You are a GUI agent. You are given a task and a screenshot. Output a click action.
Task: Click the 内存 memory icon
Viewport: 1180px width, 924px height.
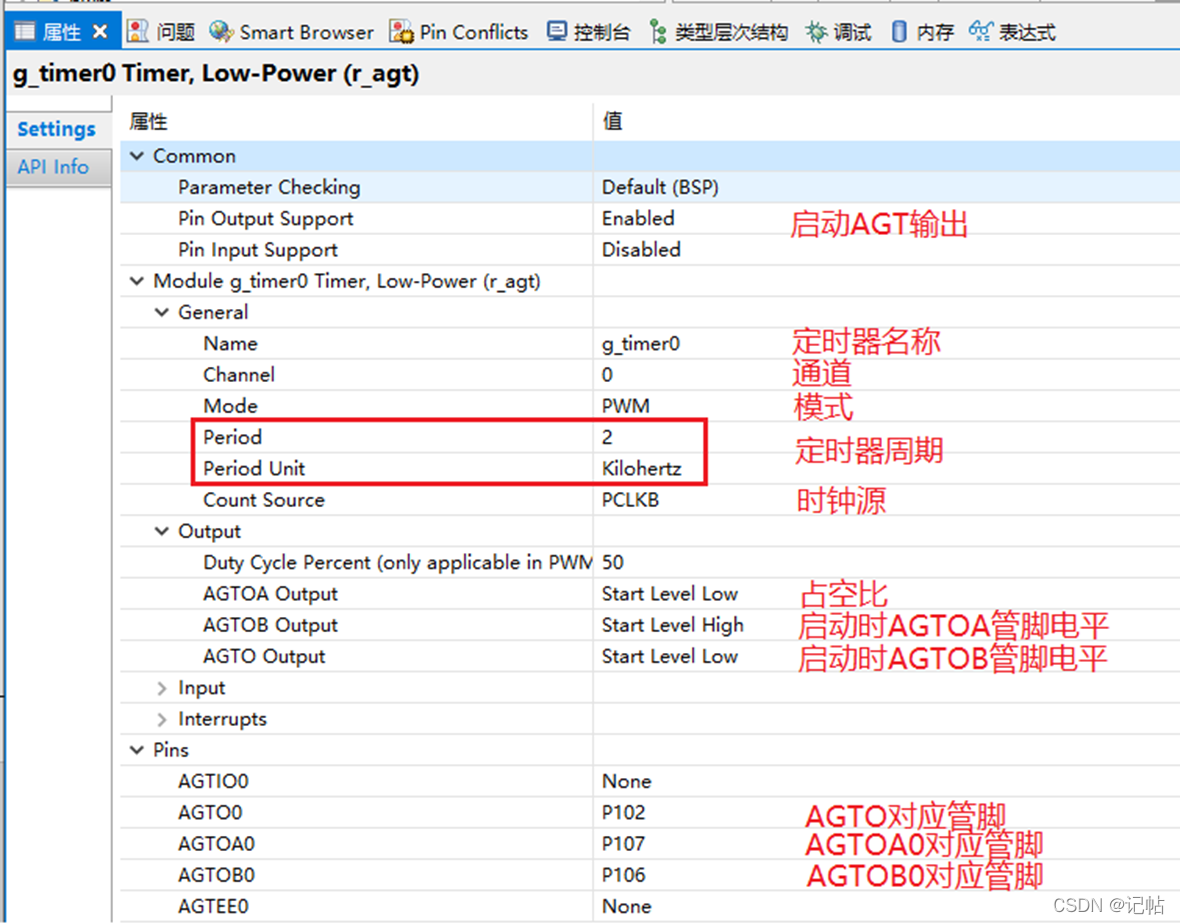[x=899, y=32]
